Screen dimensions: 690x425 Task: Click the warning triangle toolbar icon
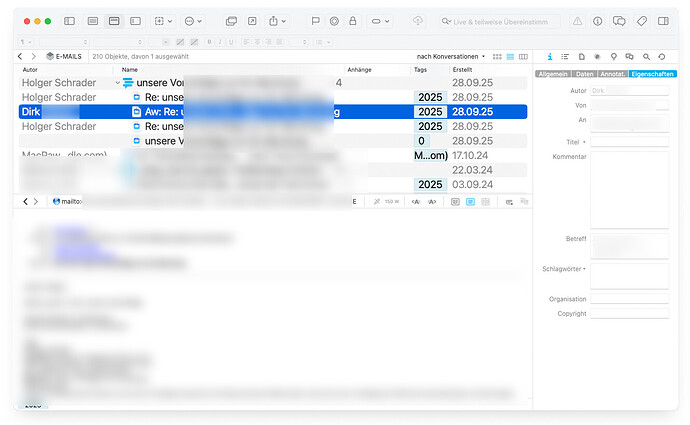pyautogui.click(x=577, y=21)
